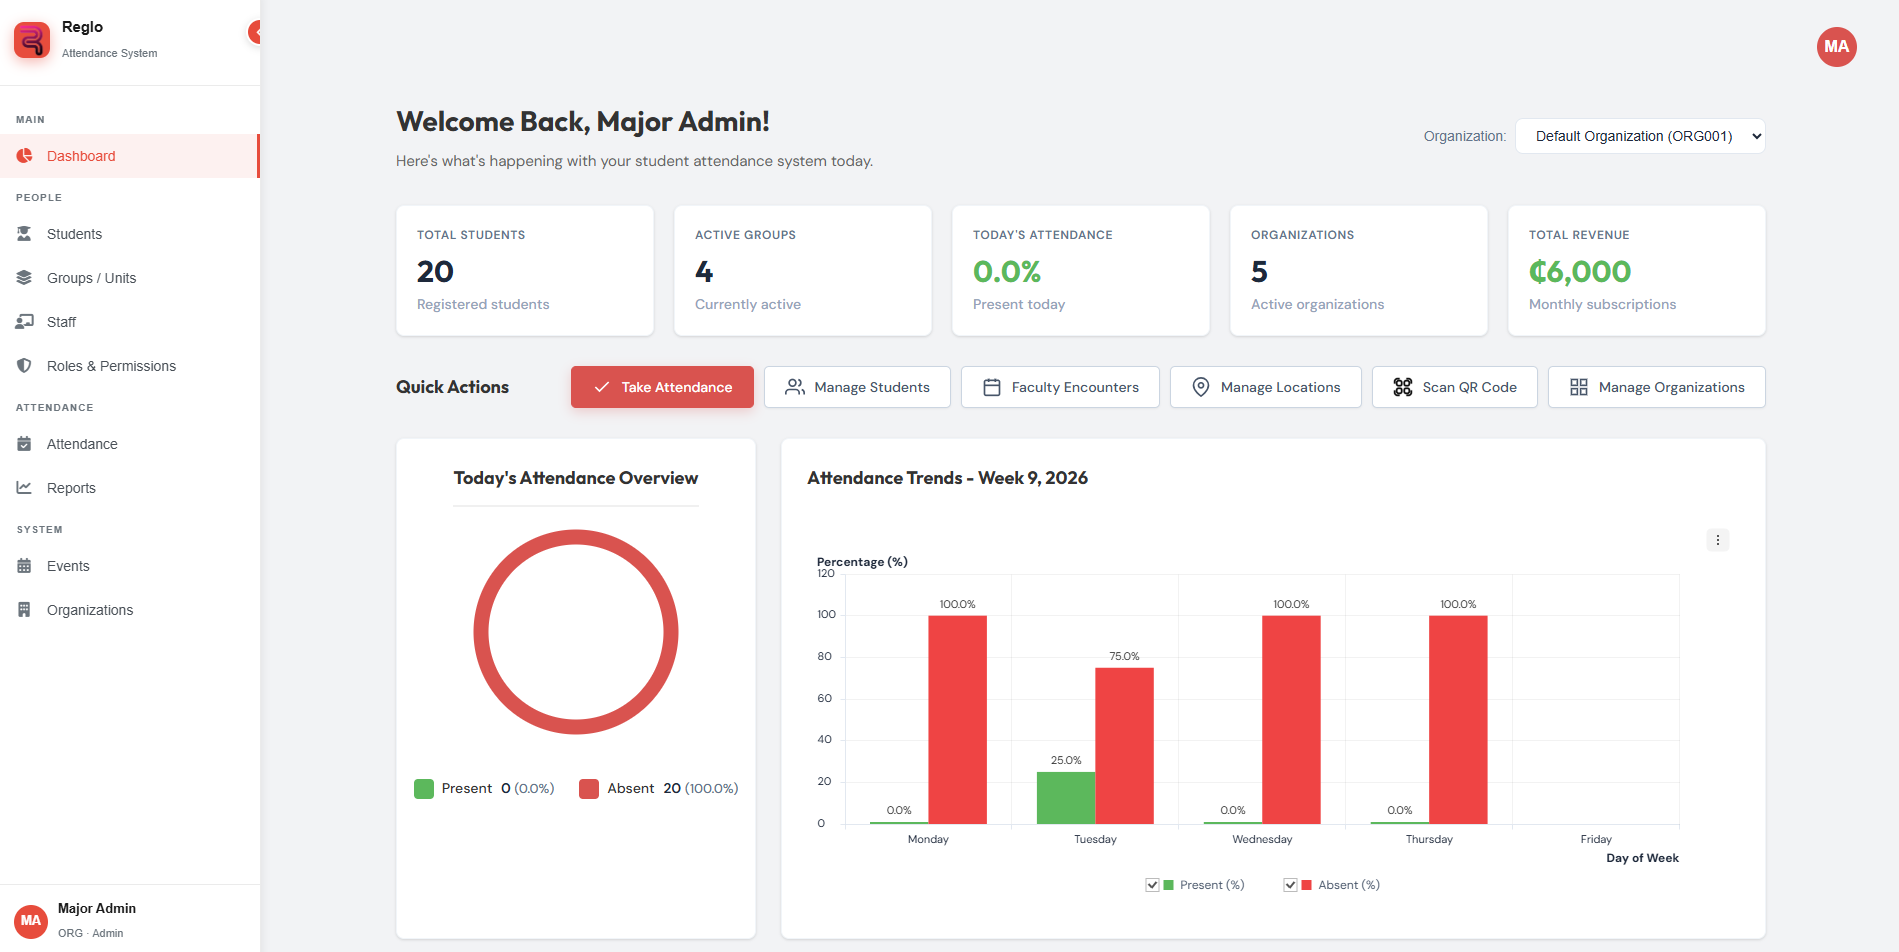Click the grid icon in Manage Organizations
The height and width of the screenshot is (952, 1899).
pos(1579,387)
